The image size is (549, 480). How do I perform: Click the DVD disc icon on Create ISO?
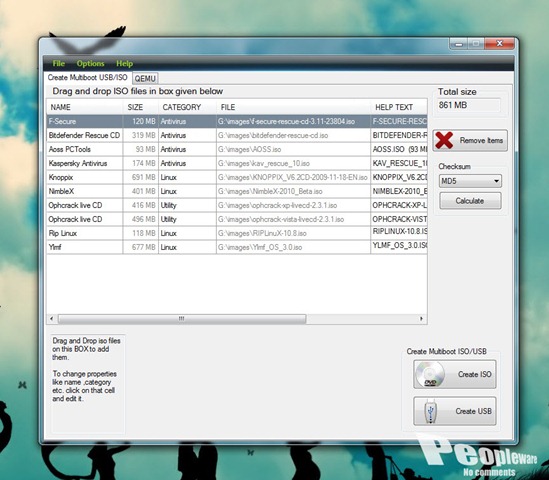point(430,374)
